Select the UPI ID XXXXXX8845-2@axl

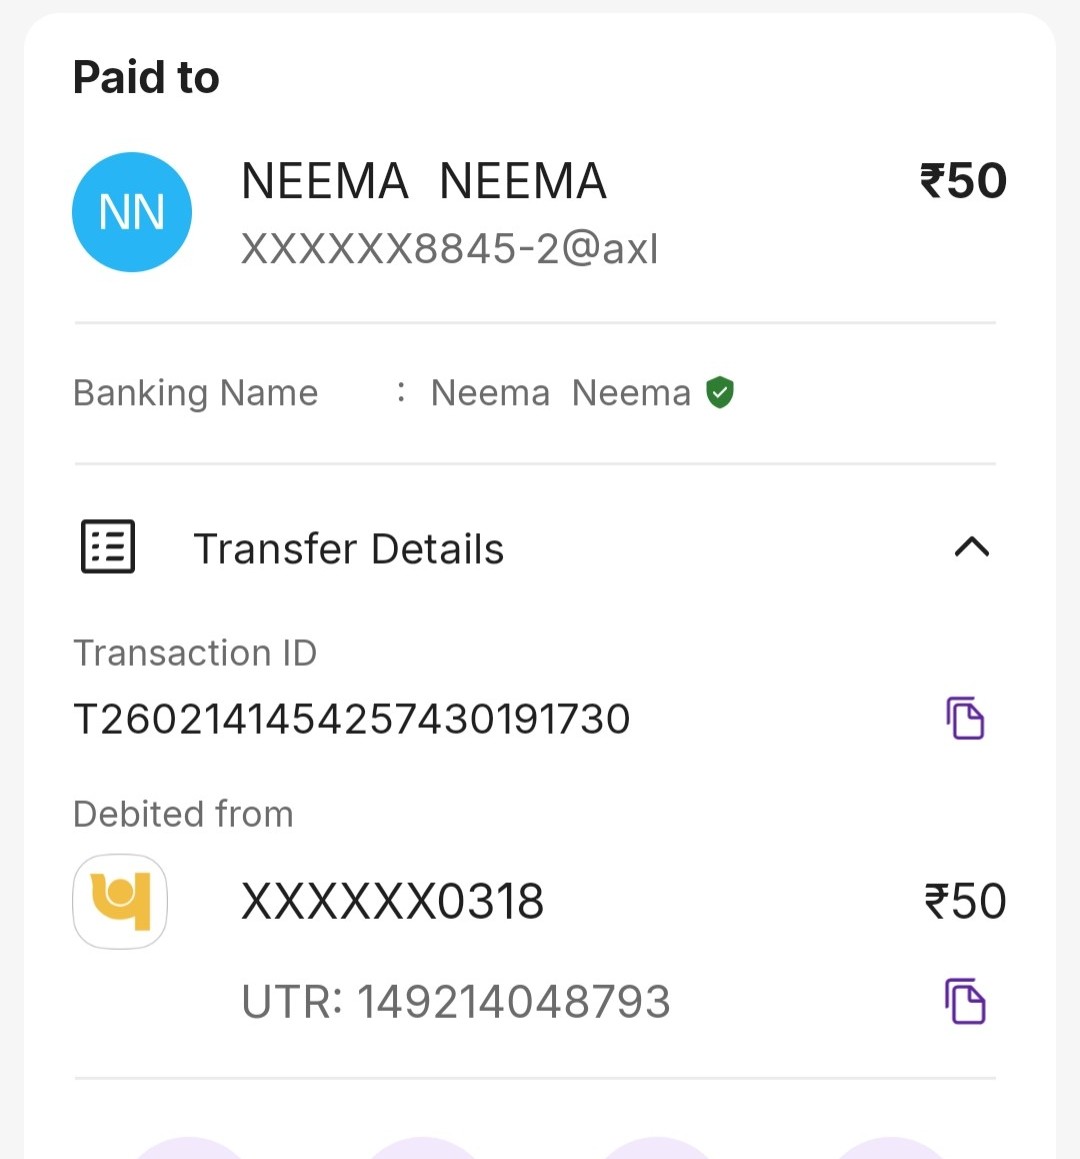(x=450, y=249)
